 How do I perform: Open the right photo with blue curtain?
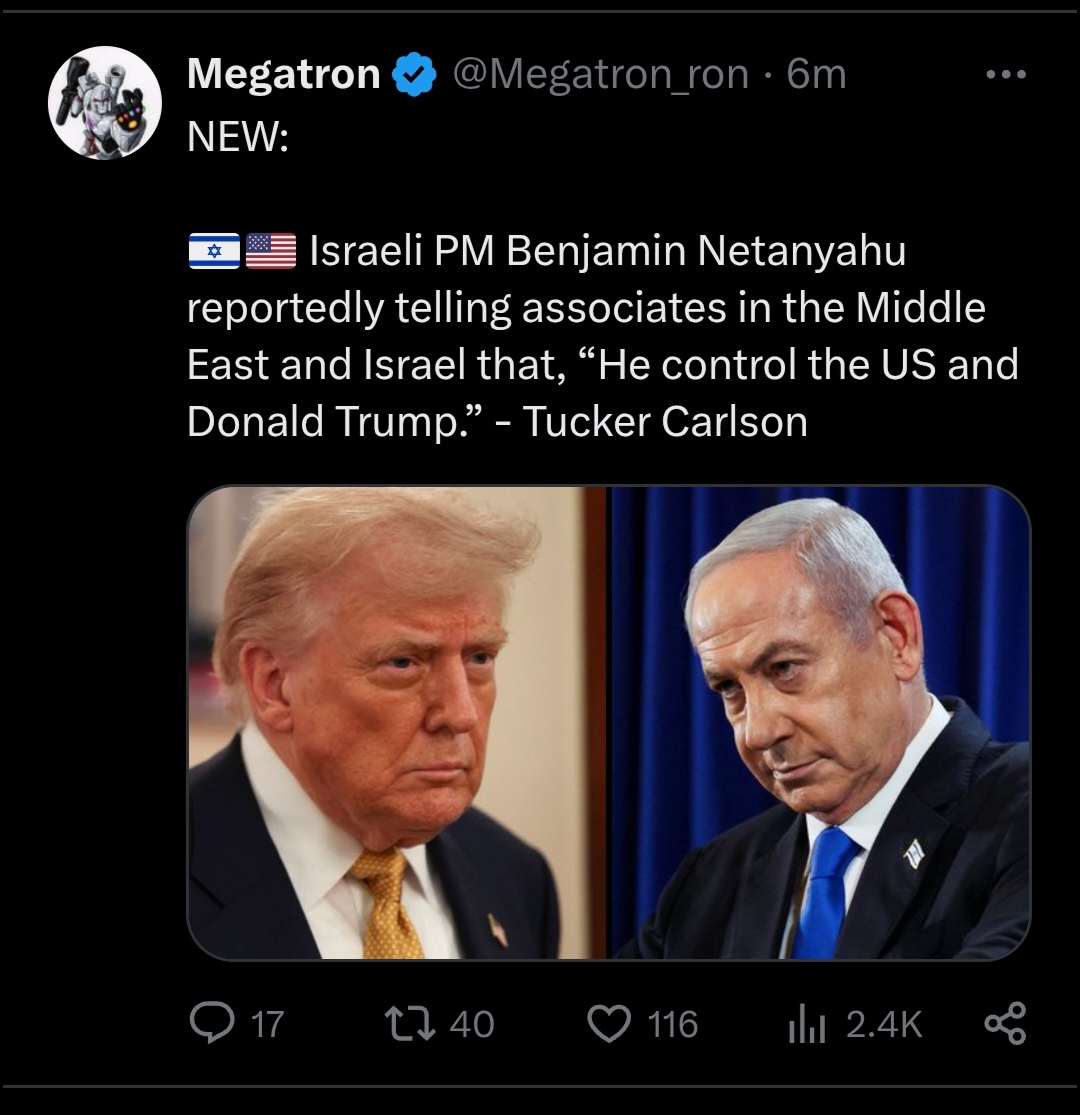pos(820,722)
